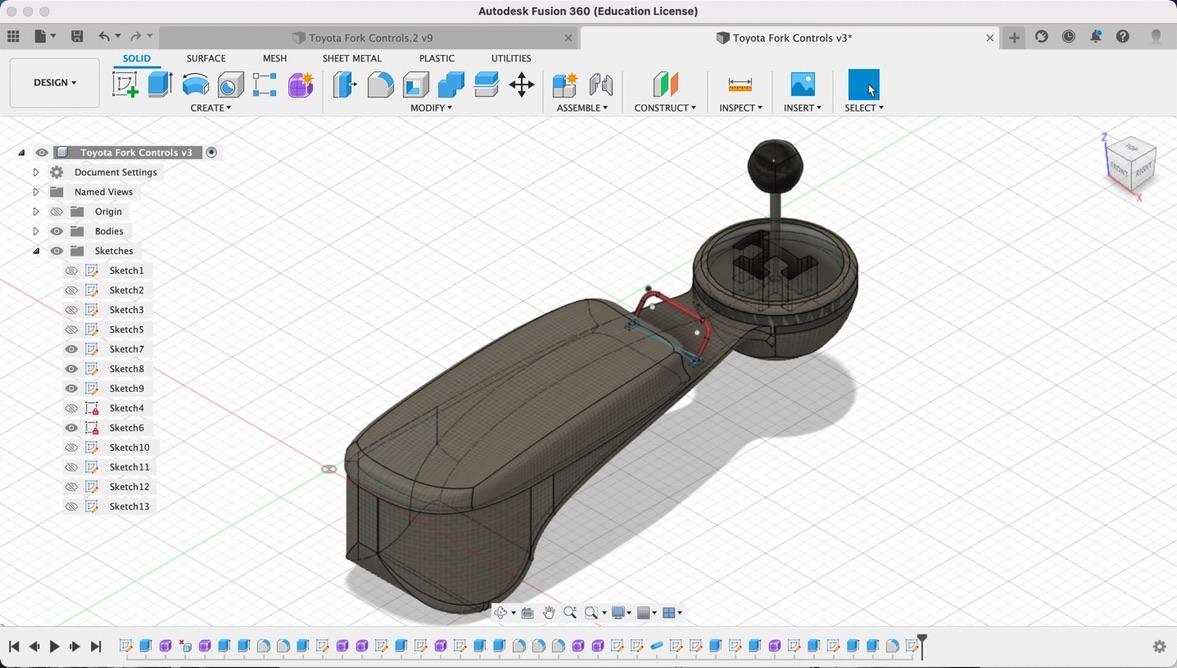
Task: Click the Create Sketch tool icon
Action: 125,84
